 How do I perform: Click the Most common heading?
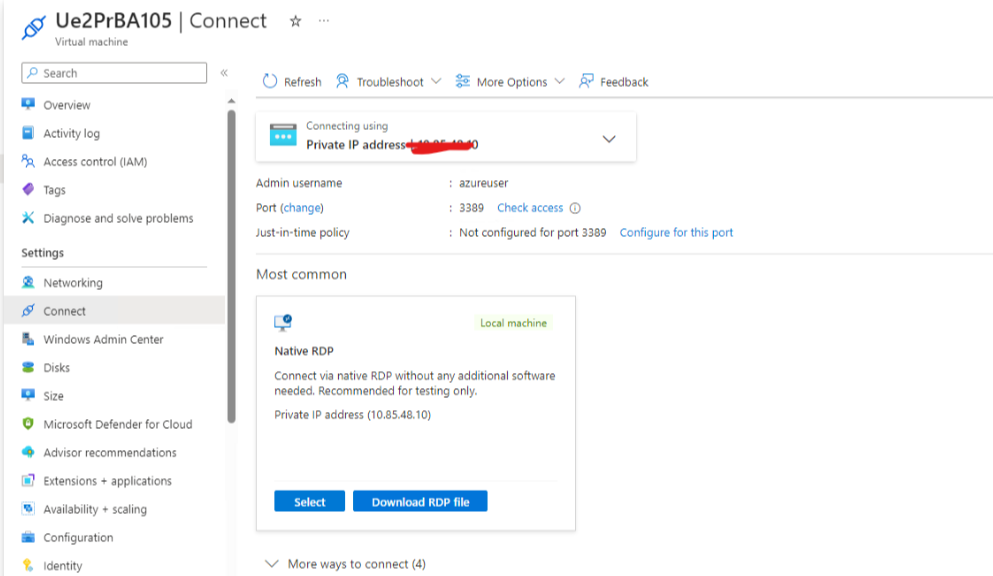coord(301,274)
